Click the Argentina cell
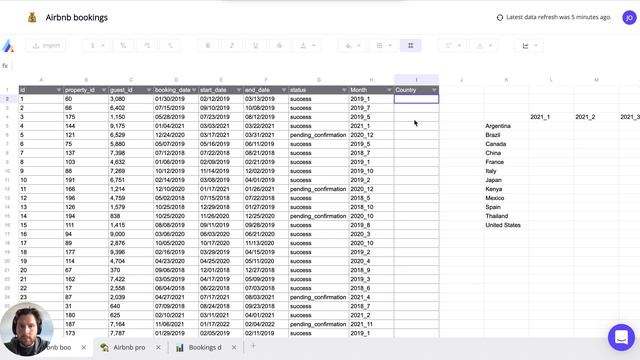 [x=506, y=126]
